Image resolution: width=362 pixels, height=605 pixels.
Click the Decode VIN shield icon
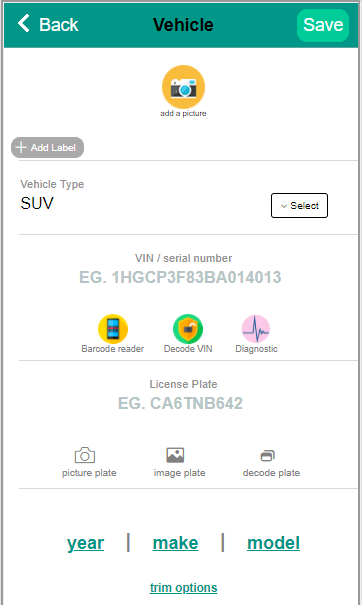coord(188,329)
